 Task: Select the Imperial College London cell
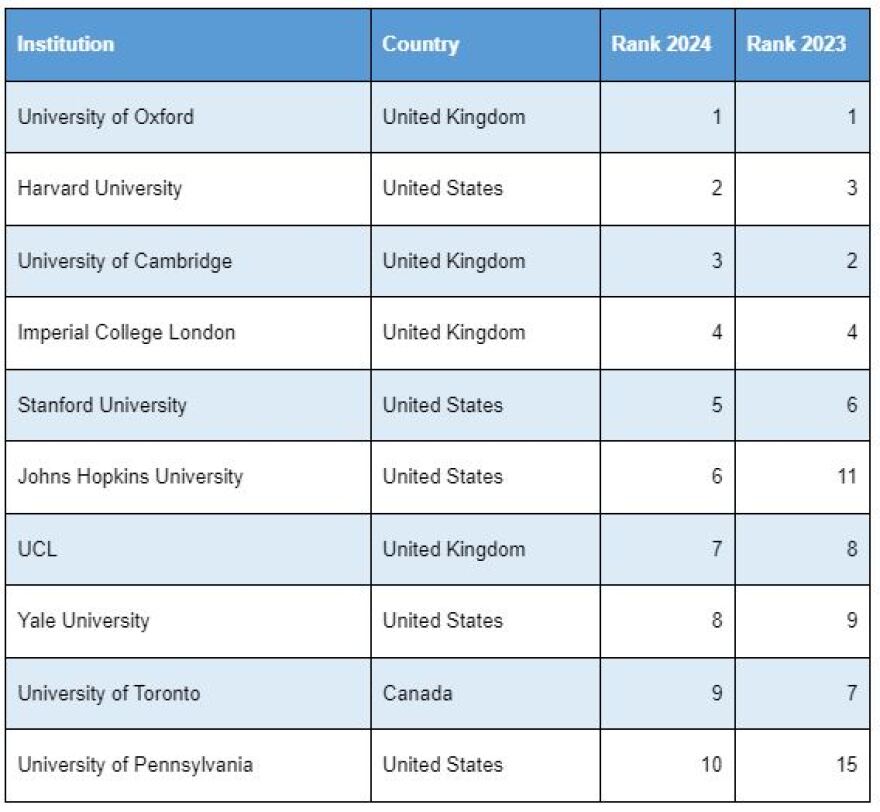[127, 333]
